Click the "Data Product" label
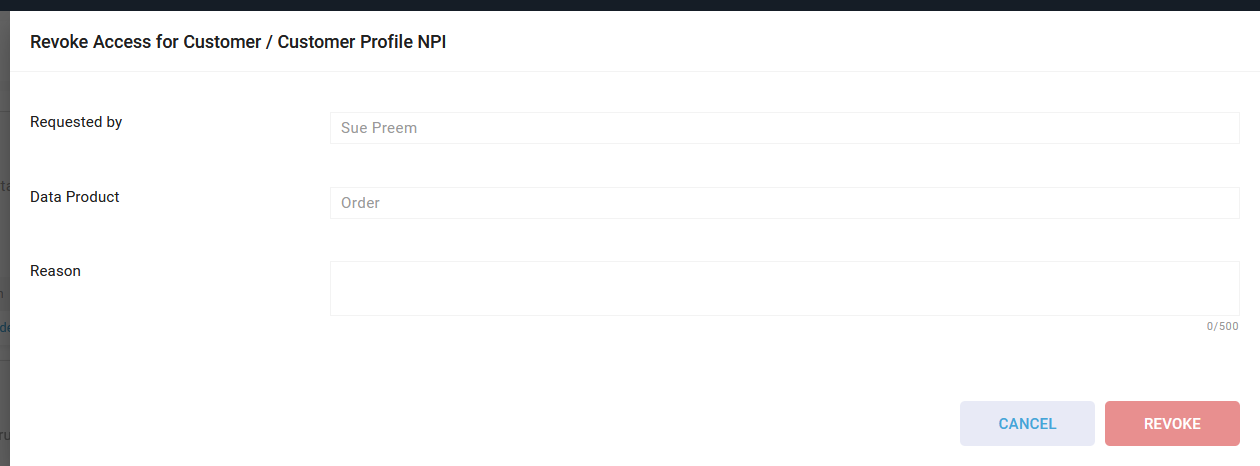 tap(75, 197)
